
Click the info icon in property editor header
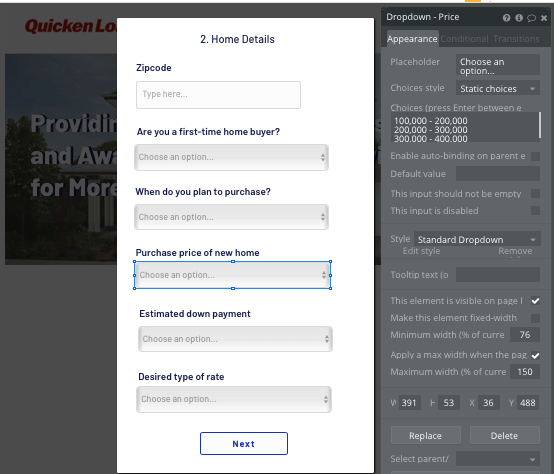click(519, 18)
